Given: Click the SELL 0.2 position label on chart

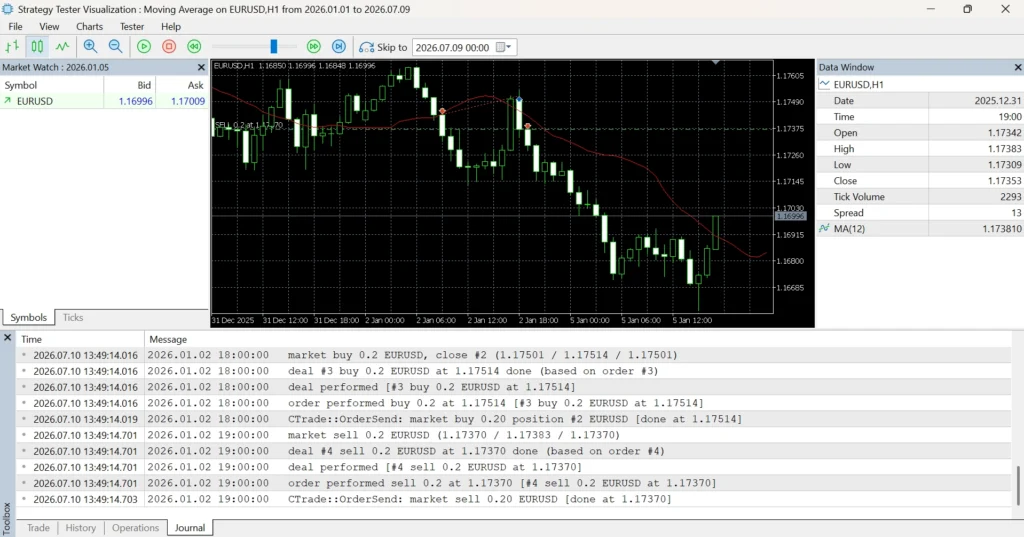Looking at the screenshot, I should pyautogui.click(x=249, y=125).
